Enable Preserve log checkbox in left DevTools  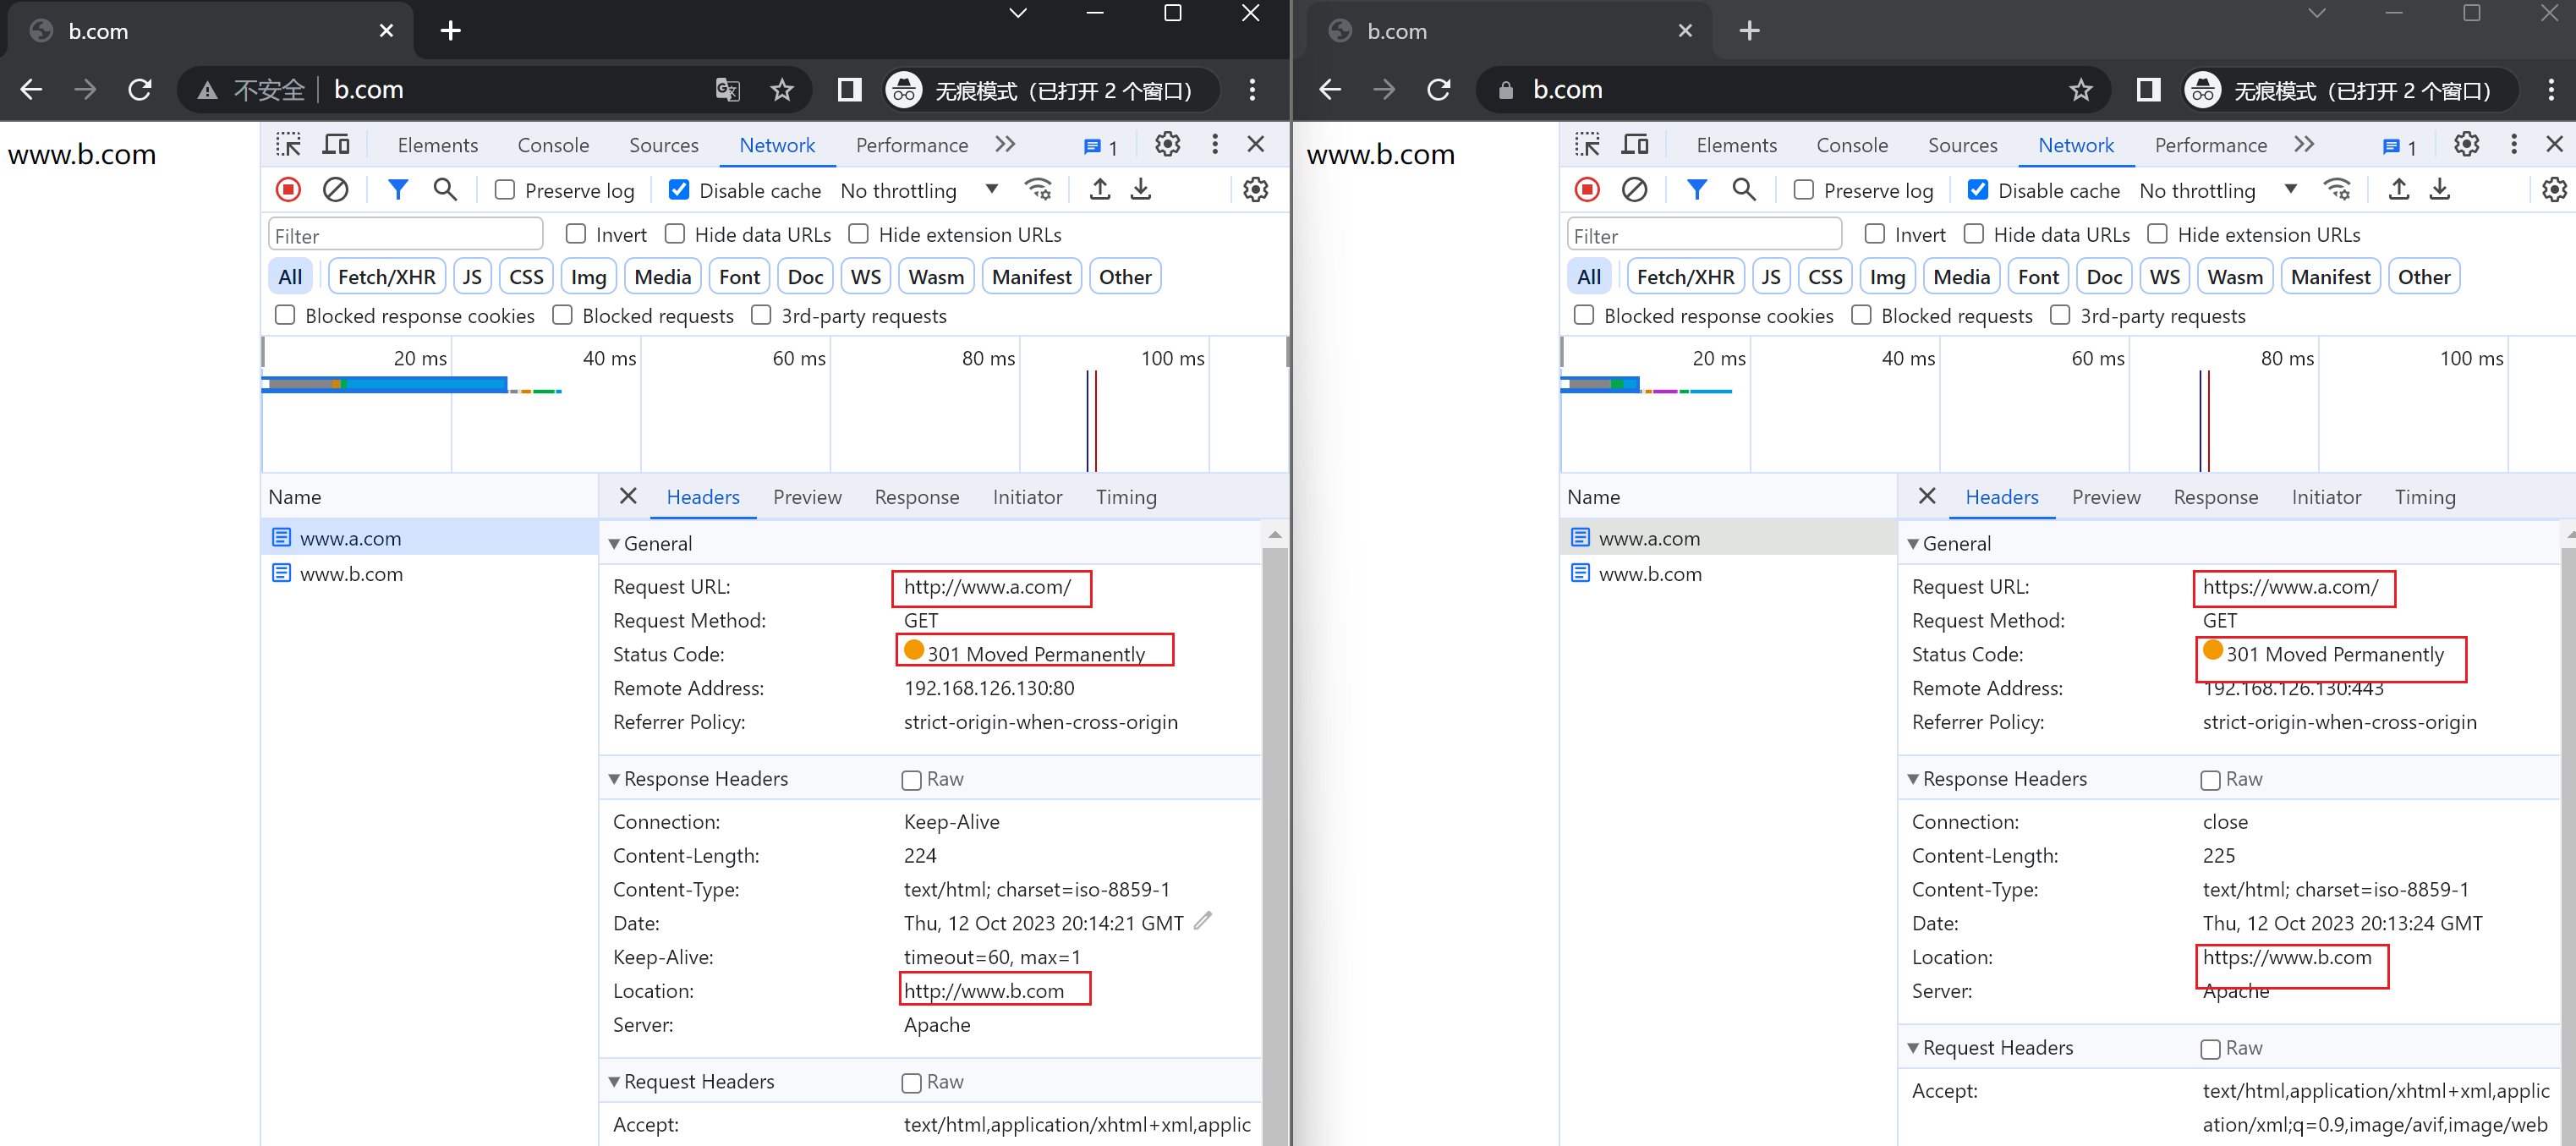click(505, 190)
